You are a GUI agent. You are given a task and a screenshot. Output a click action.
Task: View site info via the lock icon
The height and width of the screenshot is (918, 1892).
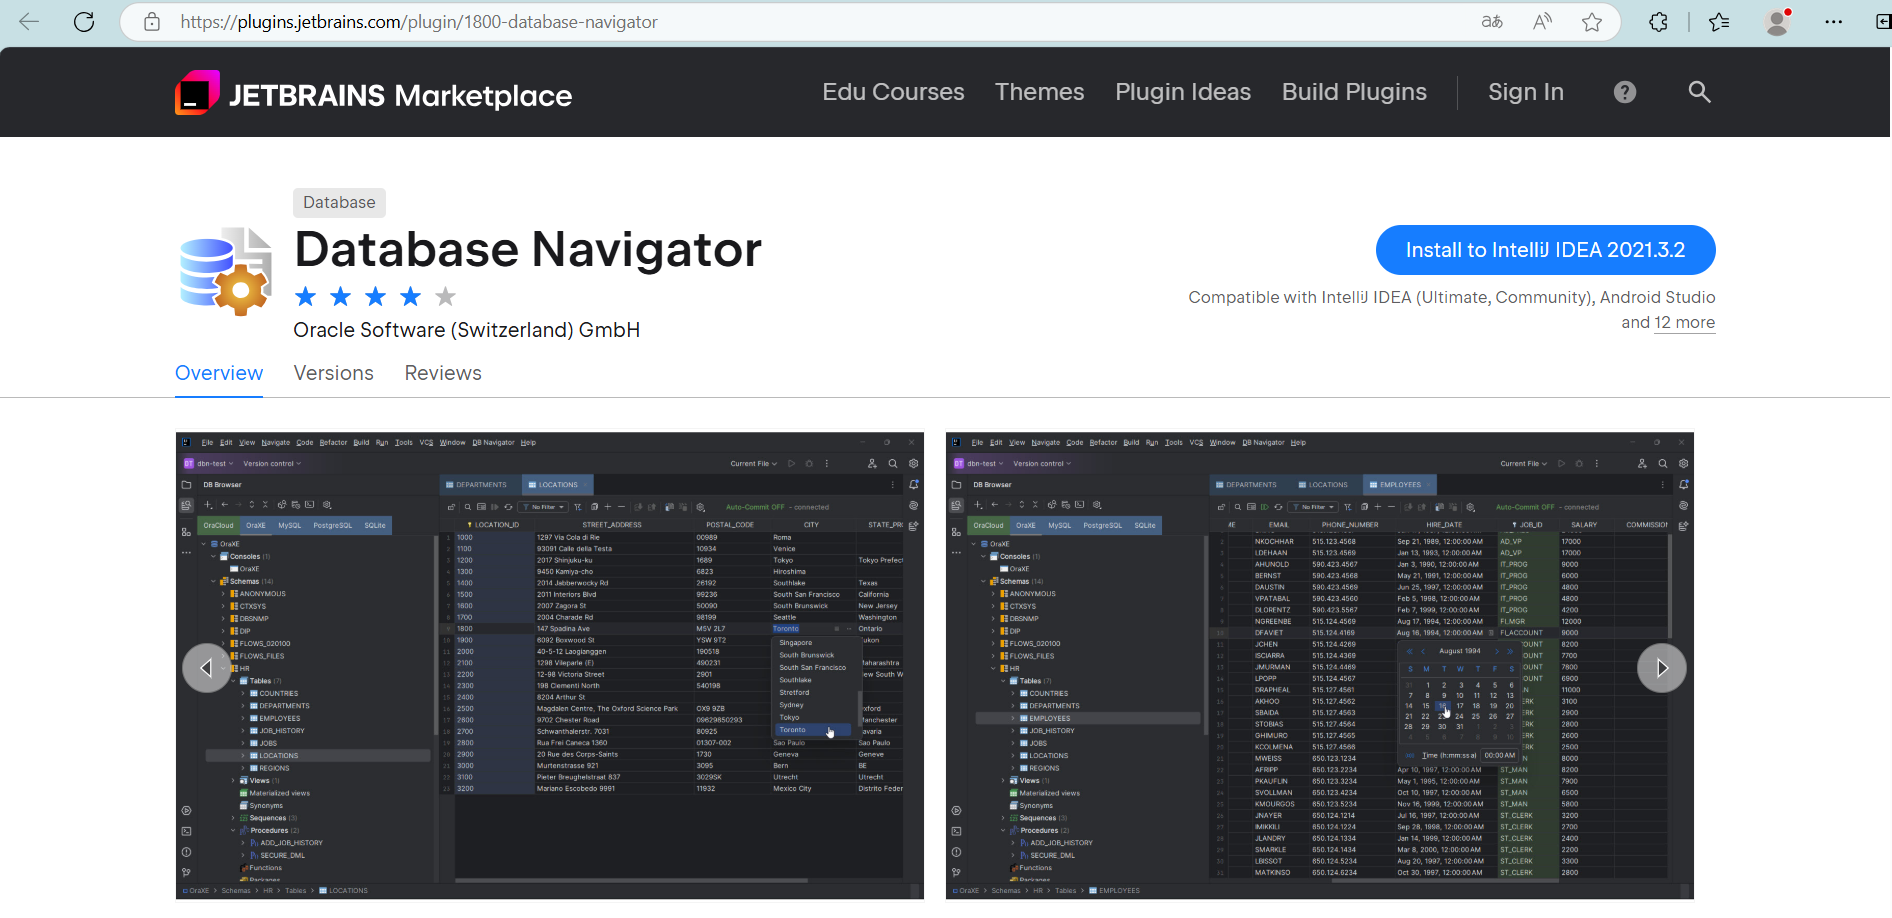152,22
